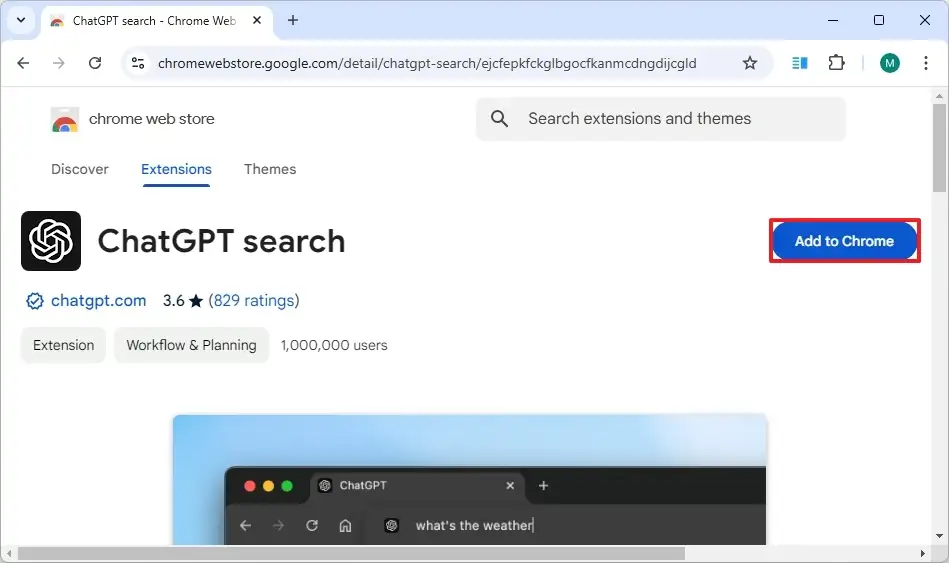The width and height of the screenshot is (949, 563).
Task: Open the 829 ratings link
Action: pyautogui.click(x=254, y=300)
